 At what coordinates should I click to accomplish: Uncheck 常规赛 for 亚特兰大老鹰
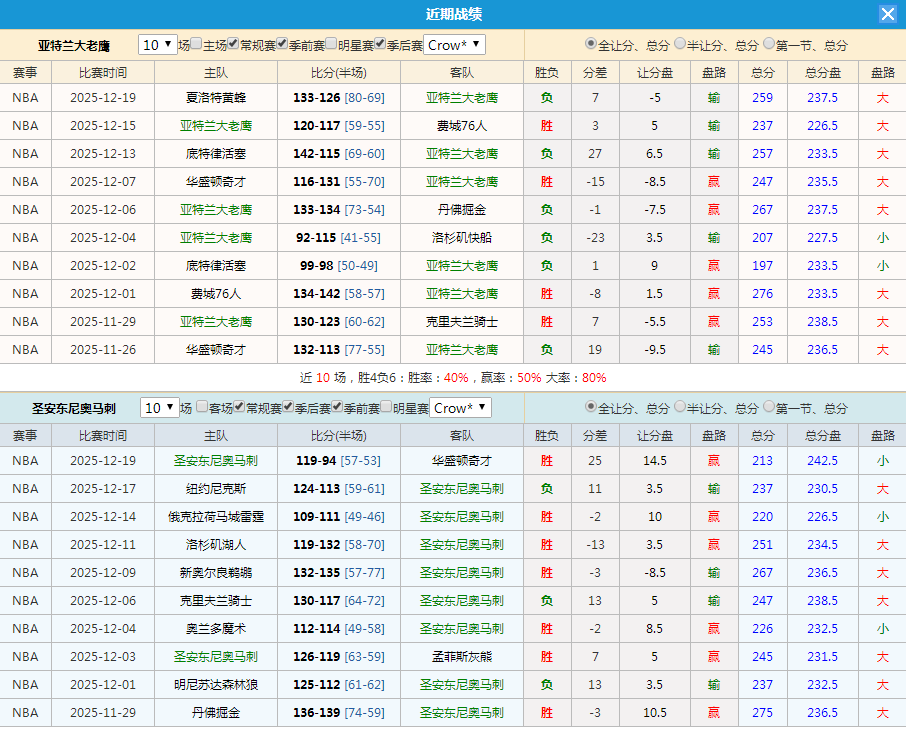coord(232,44)
